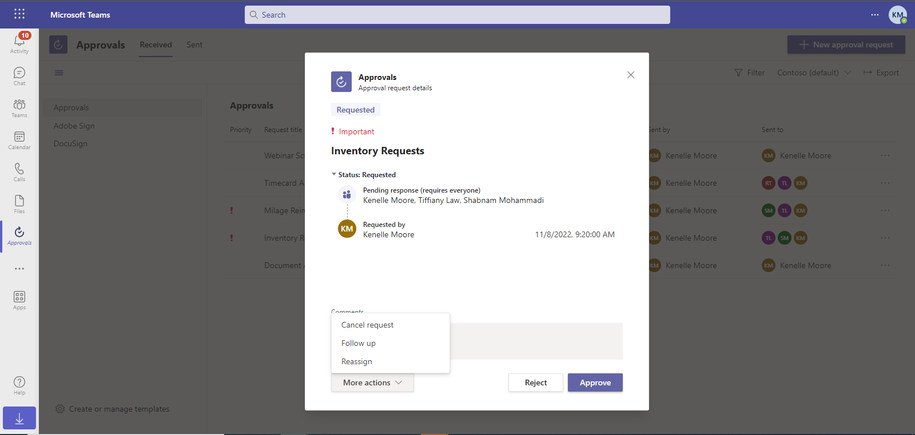Open Teams in the sidebar
Image resolution: width=915 pixels, height=435 pixels.
(19, 108)
